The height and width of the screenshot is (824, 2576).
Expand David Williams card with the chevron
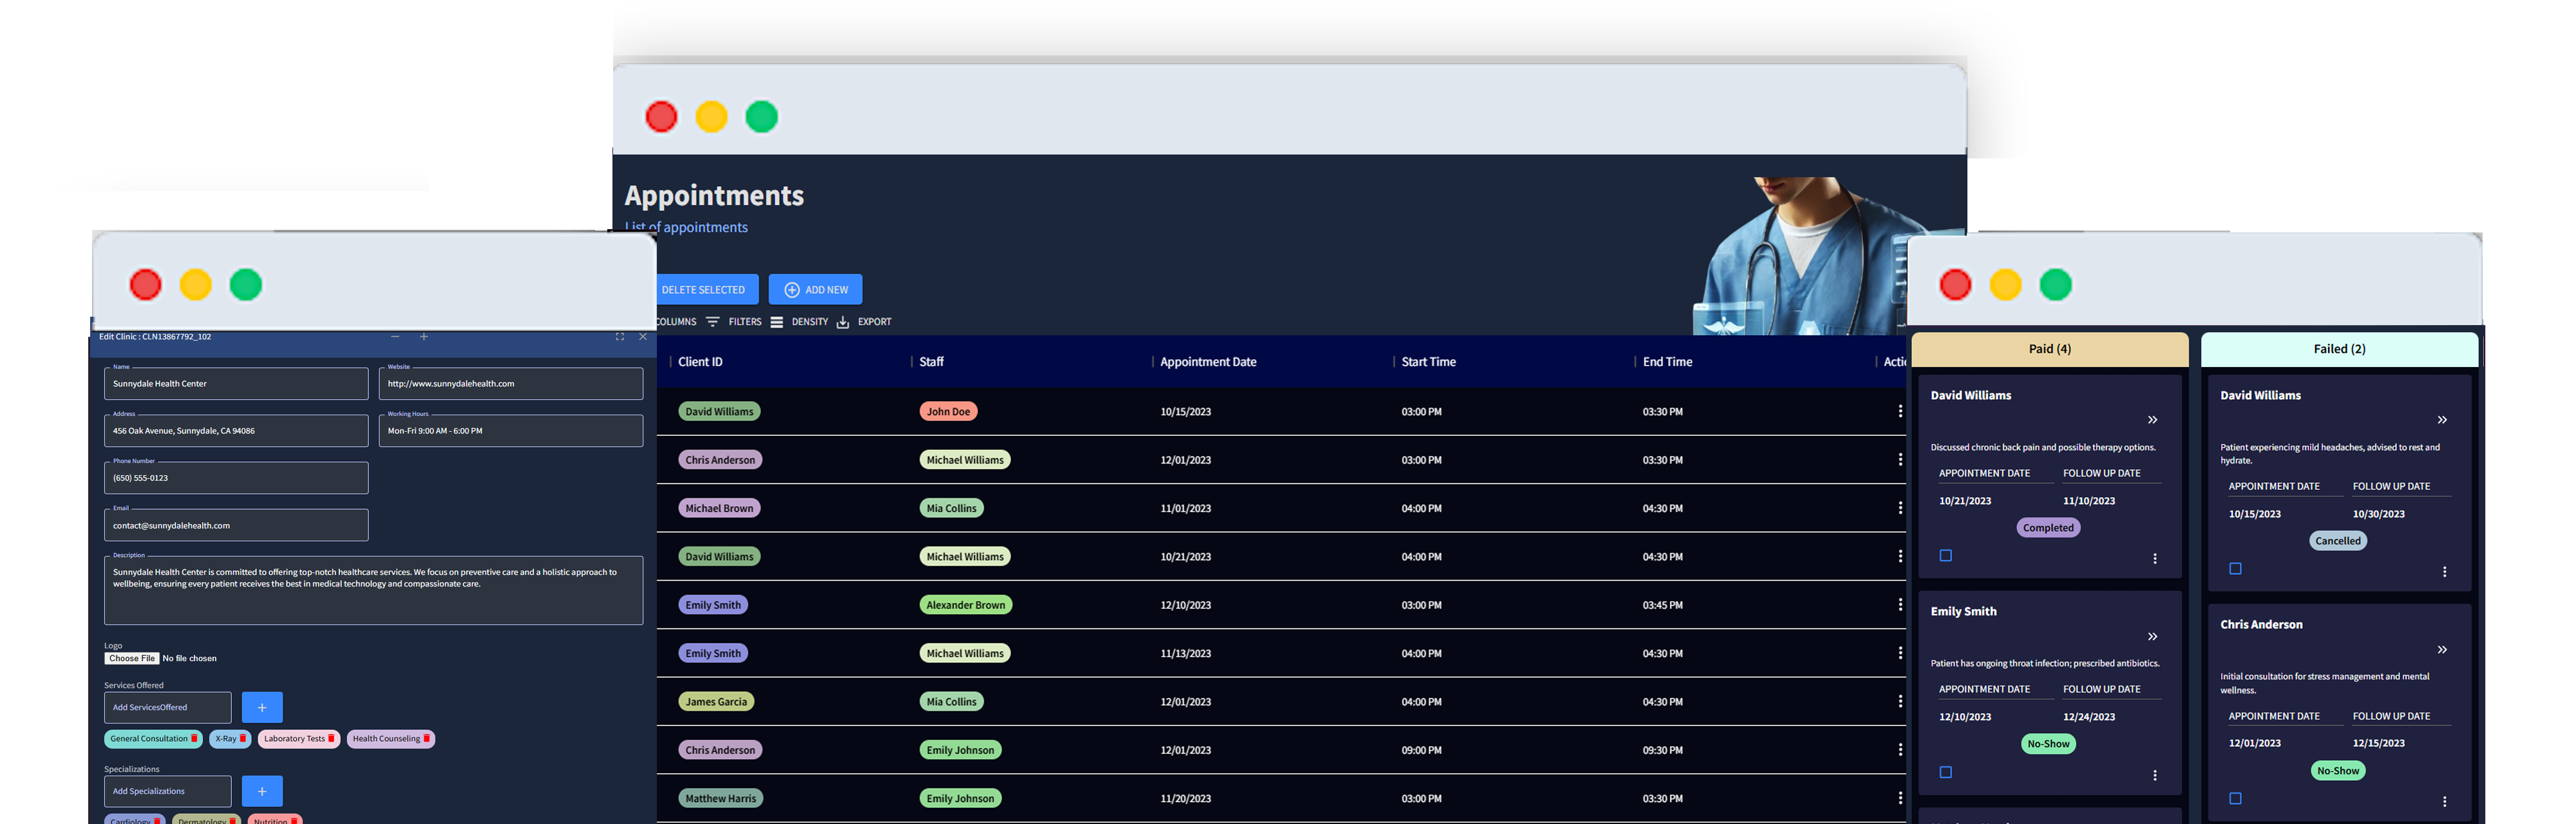tap(2152, 420)
